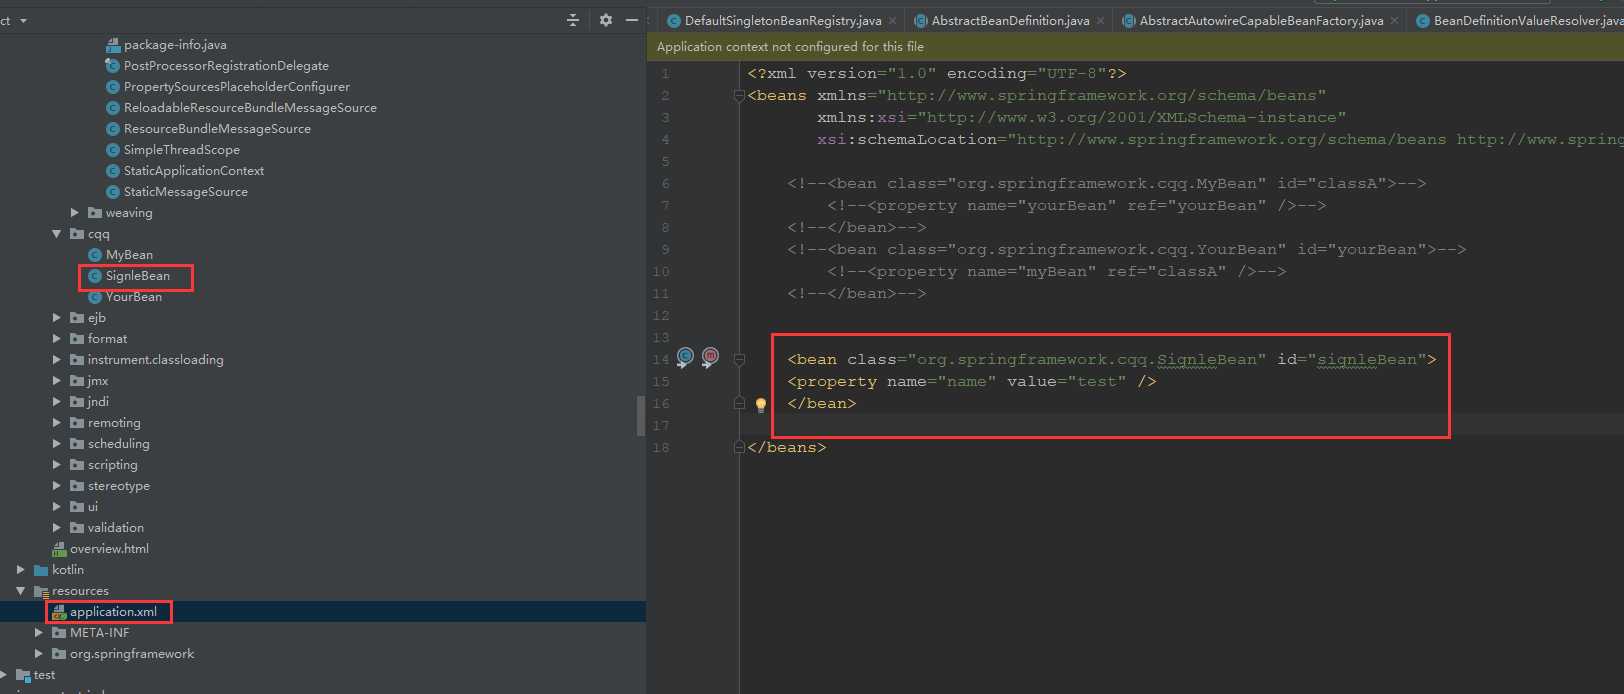Expand the META-INF folder
The image size is (1624, 694).
39,633
